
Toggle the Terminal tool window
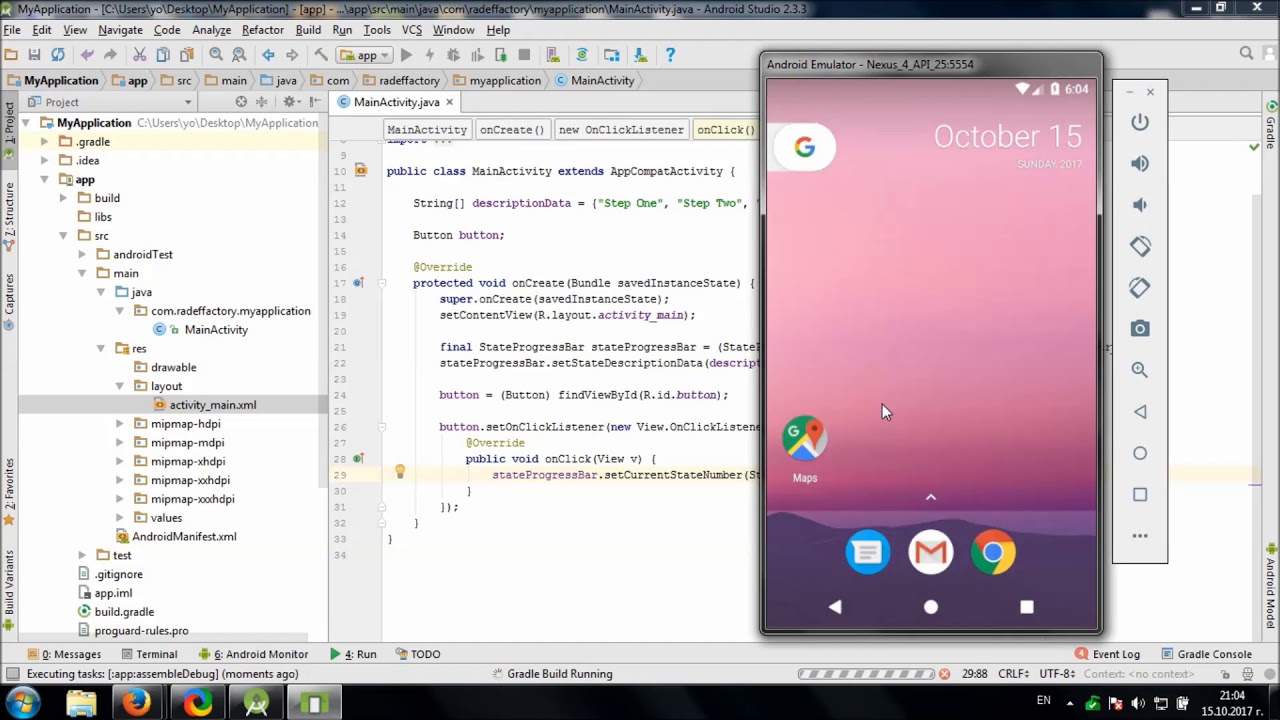[x=149, y=654]
